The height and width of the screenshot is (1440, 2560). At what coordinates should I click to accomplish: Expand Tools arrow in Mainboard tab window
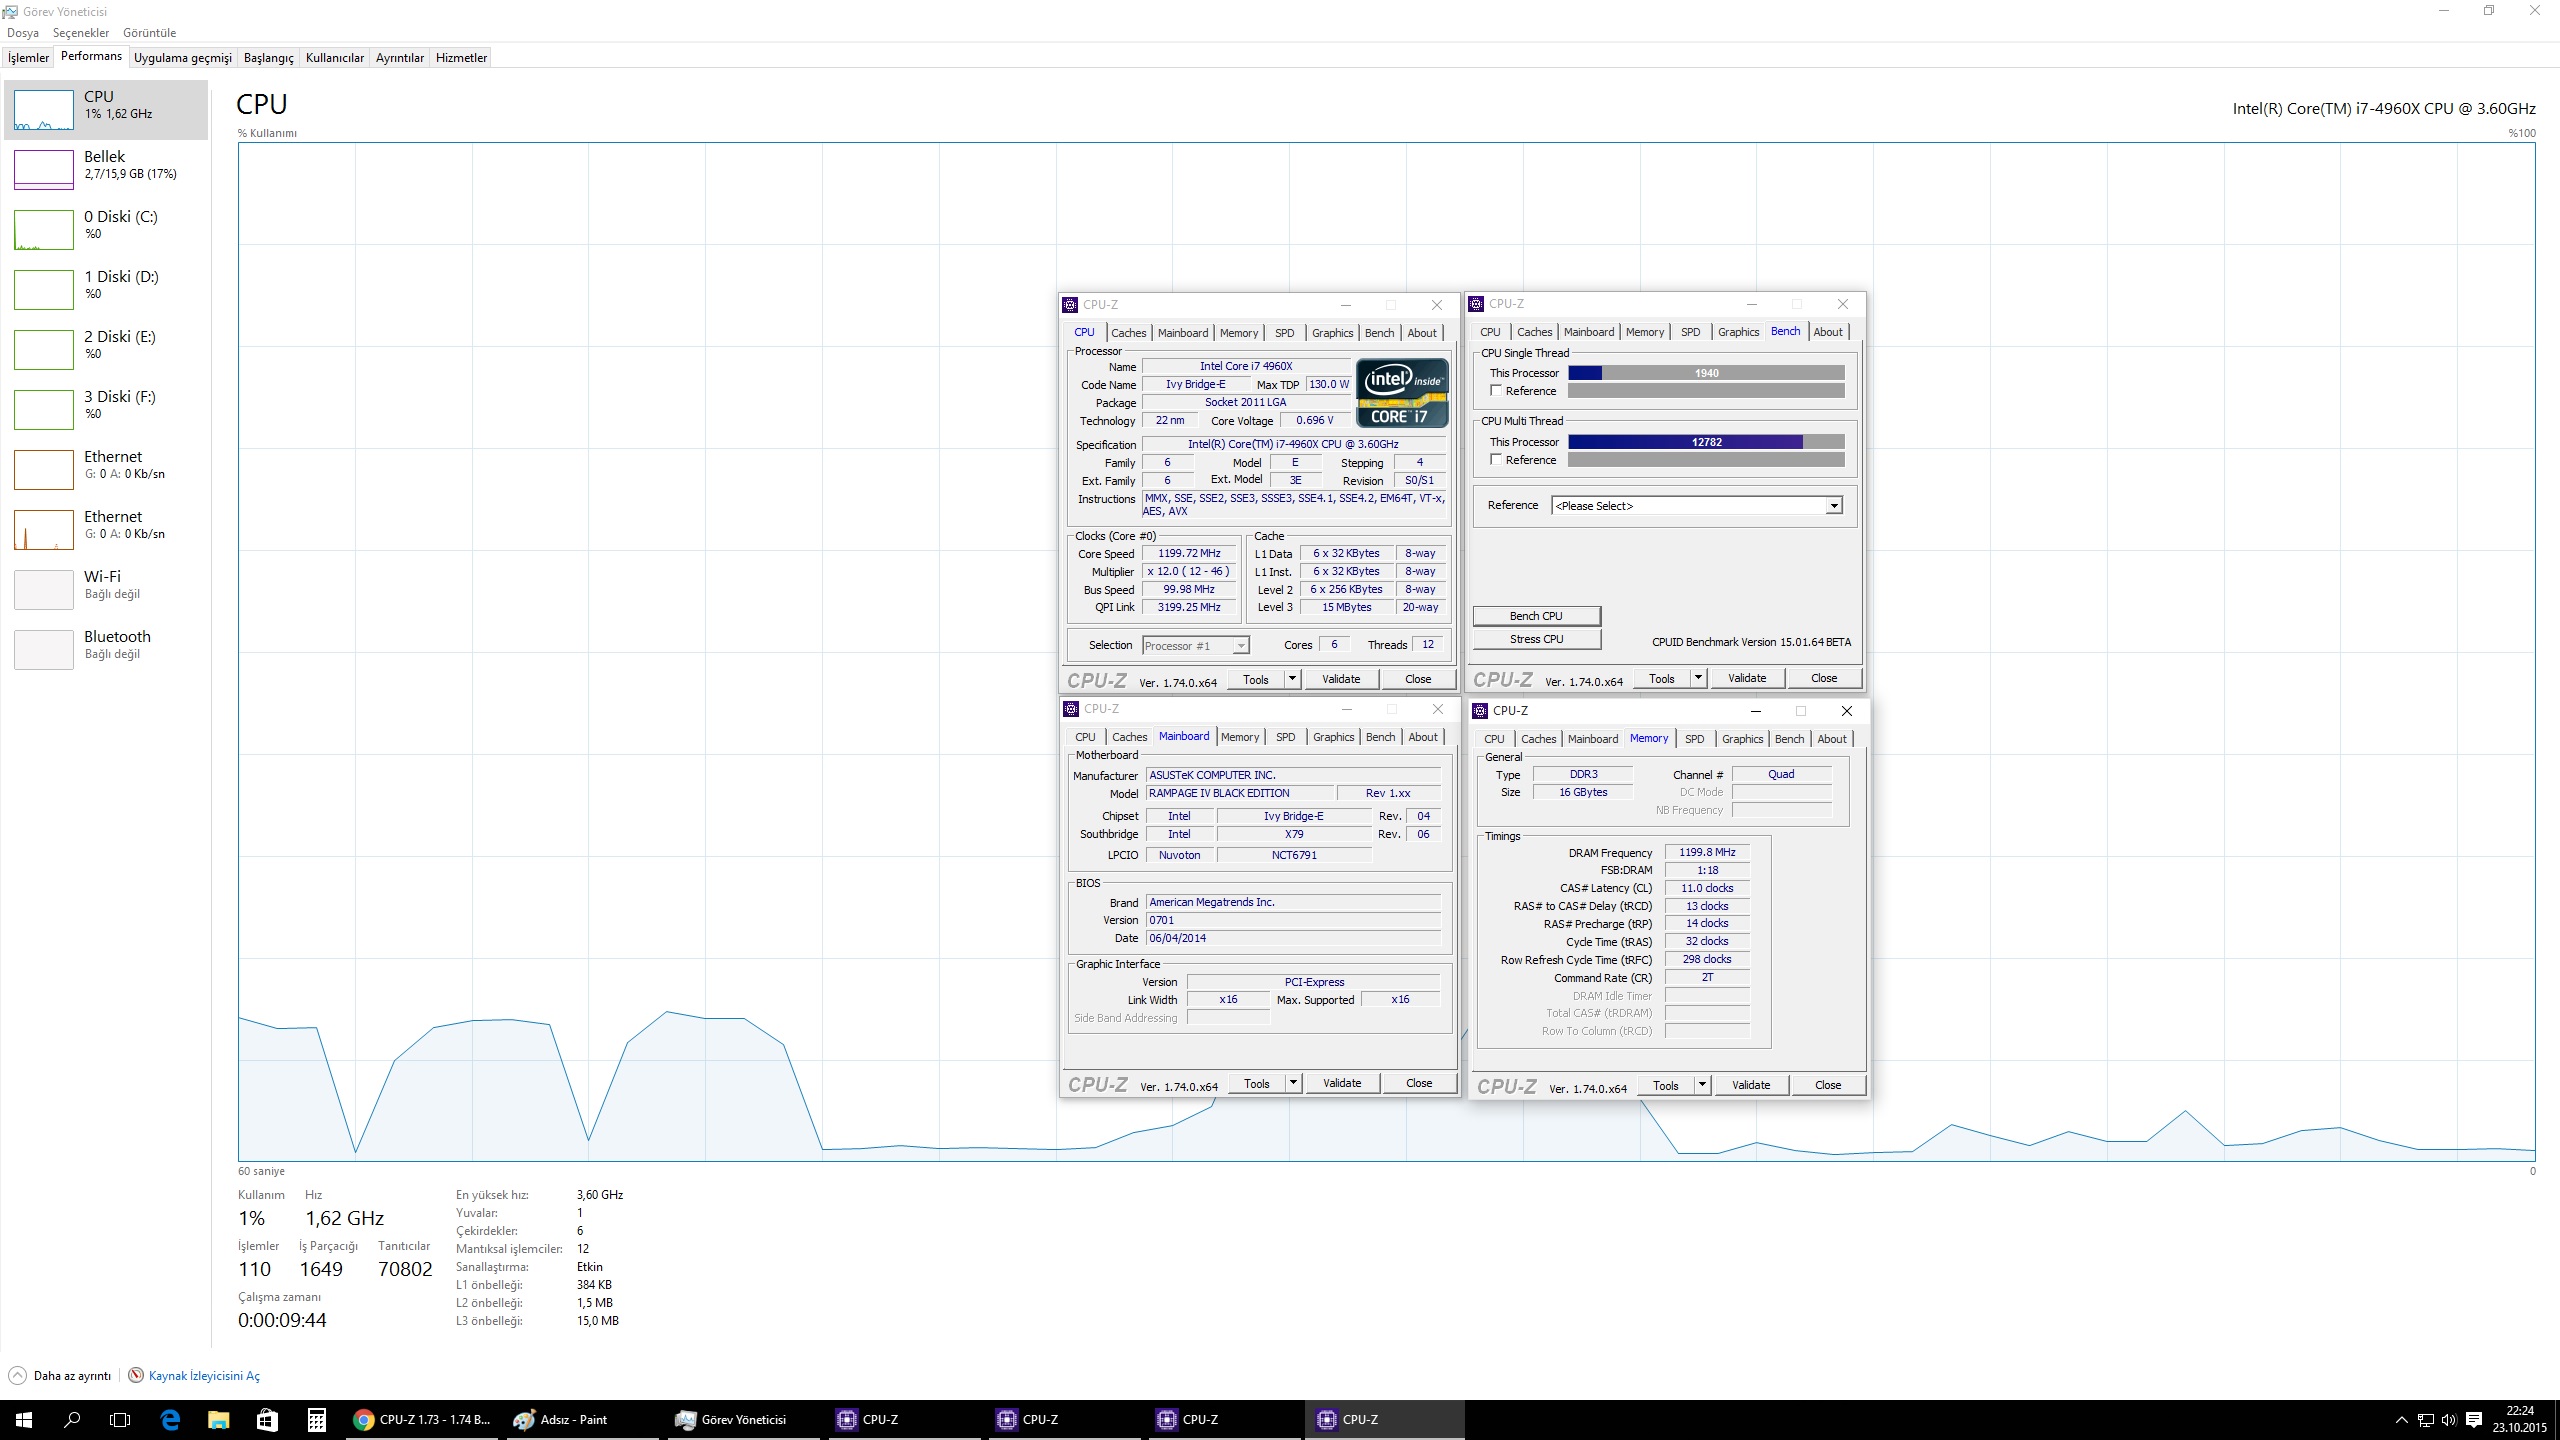pyautogui.click(x=1292, y=1083)
